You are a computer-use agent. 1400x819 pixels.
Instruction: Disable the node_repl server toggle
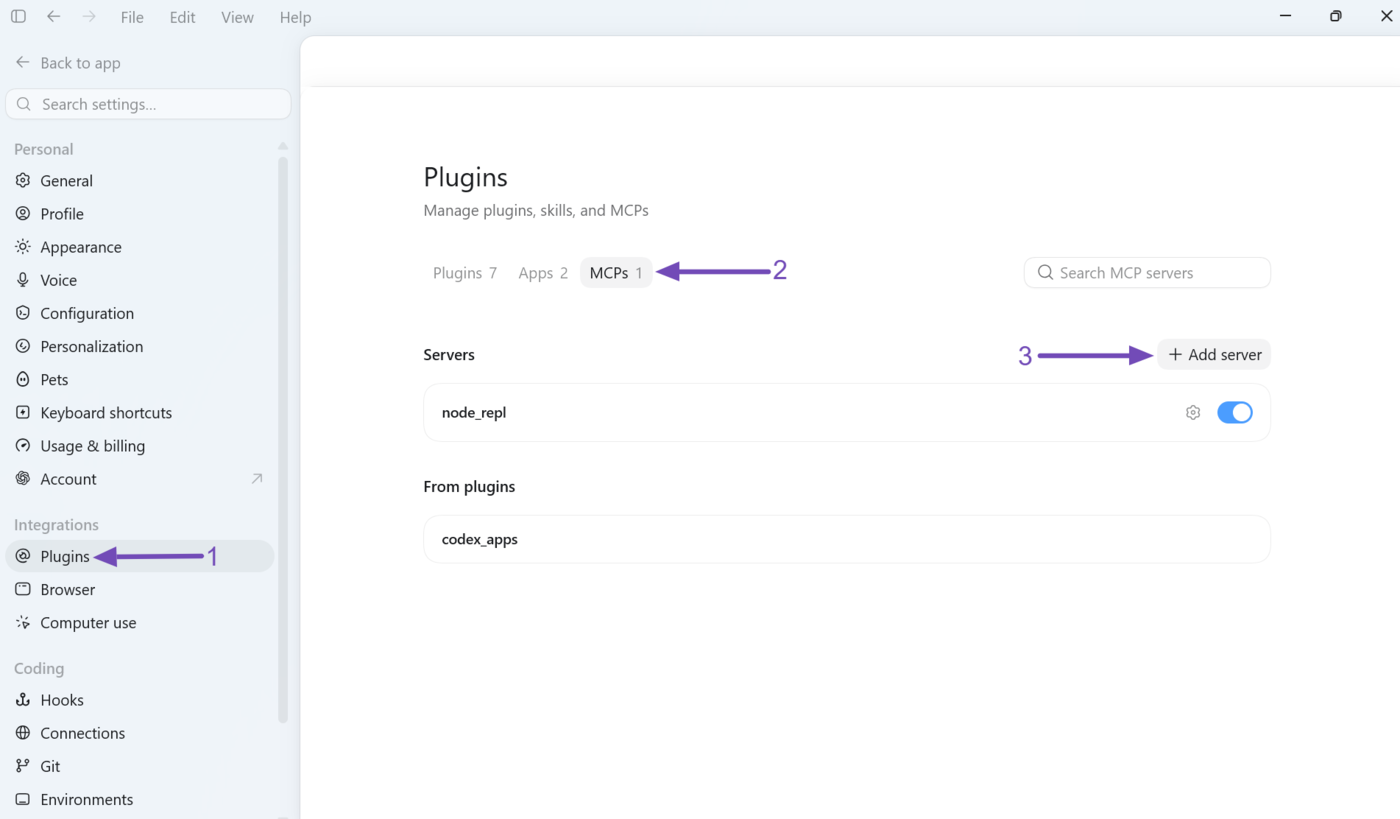(1235, 412)
